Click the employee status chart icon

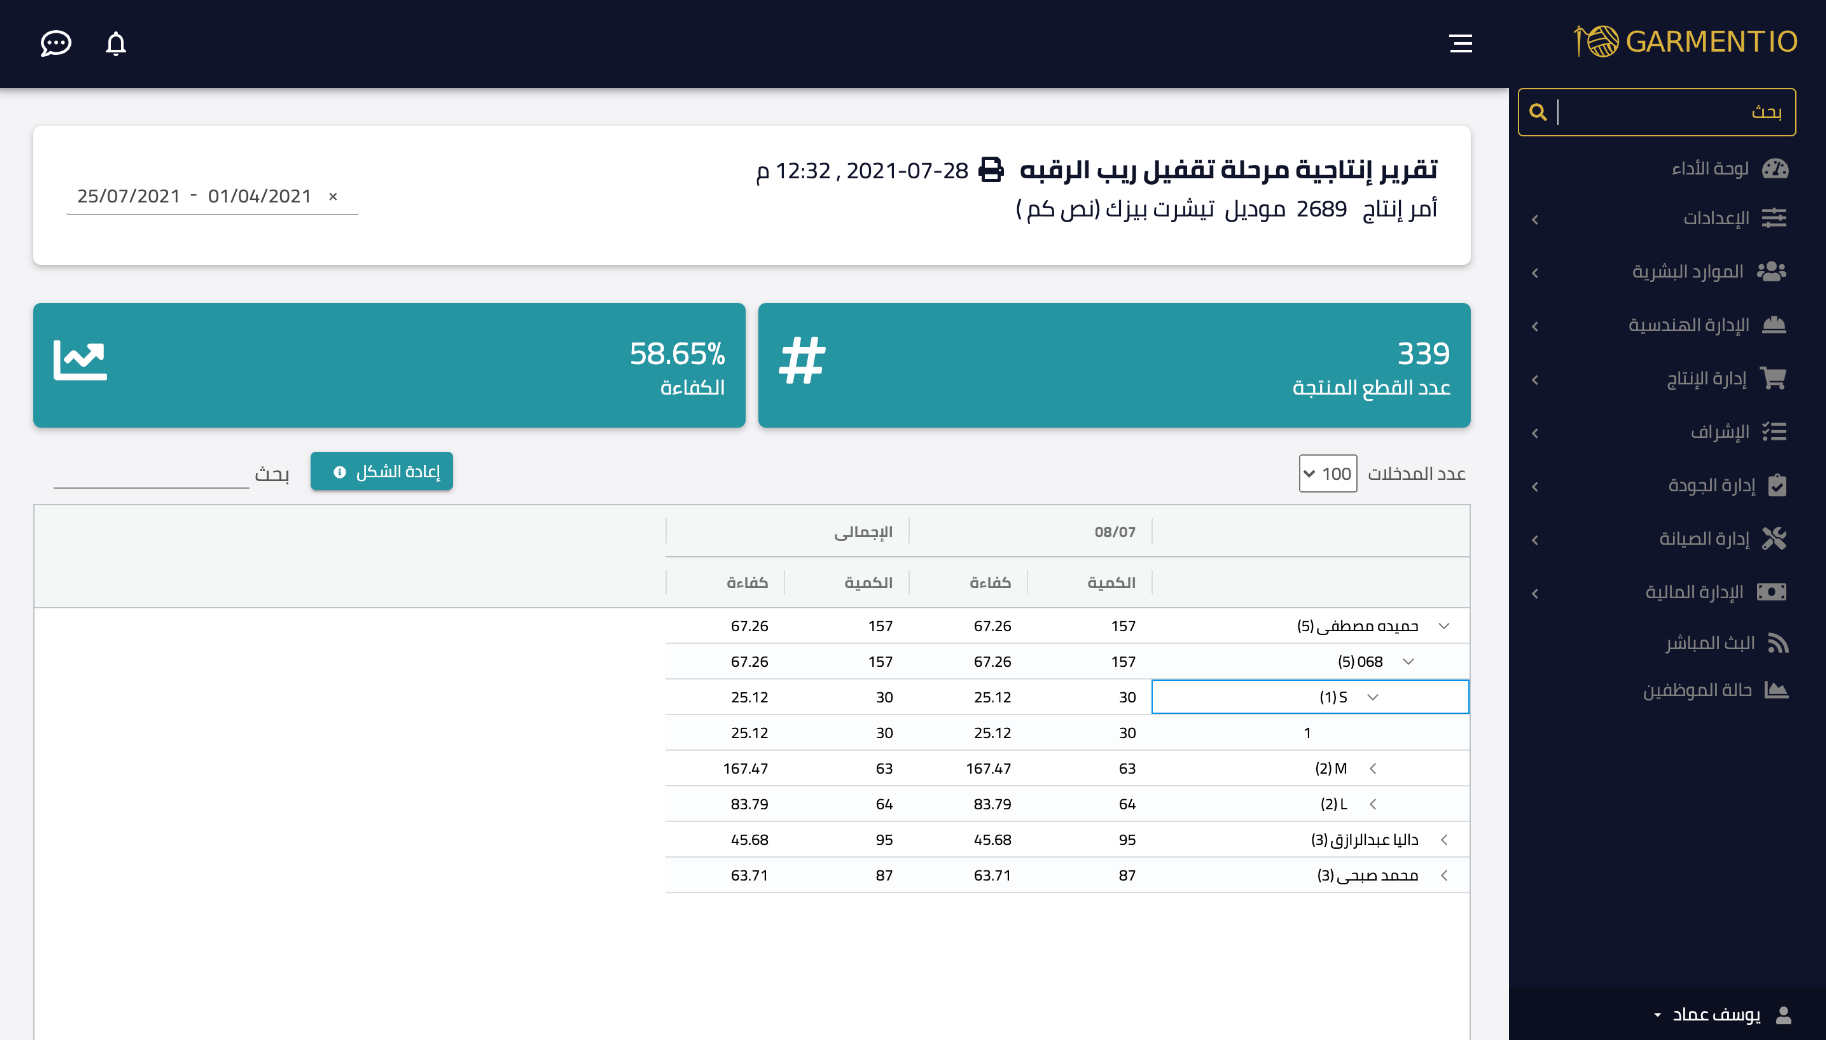[1776, 690]
